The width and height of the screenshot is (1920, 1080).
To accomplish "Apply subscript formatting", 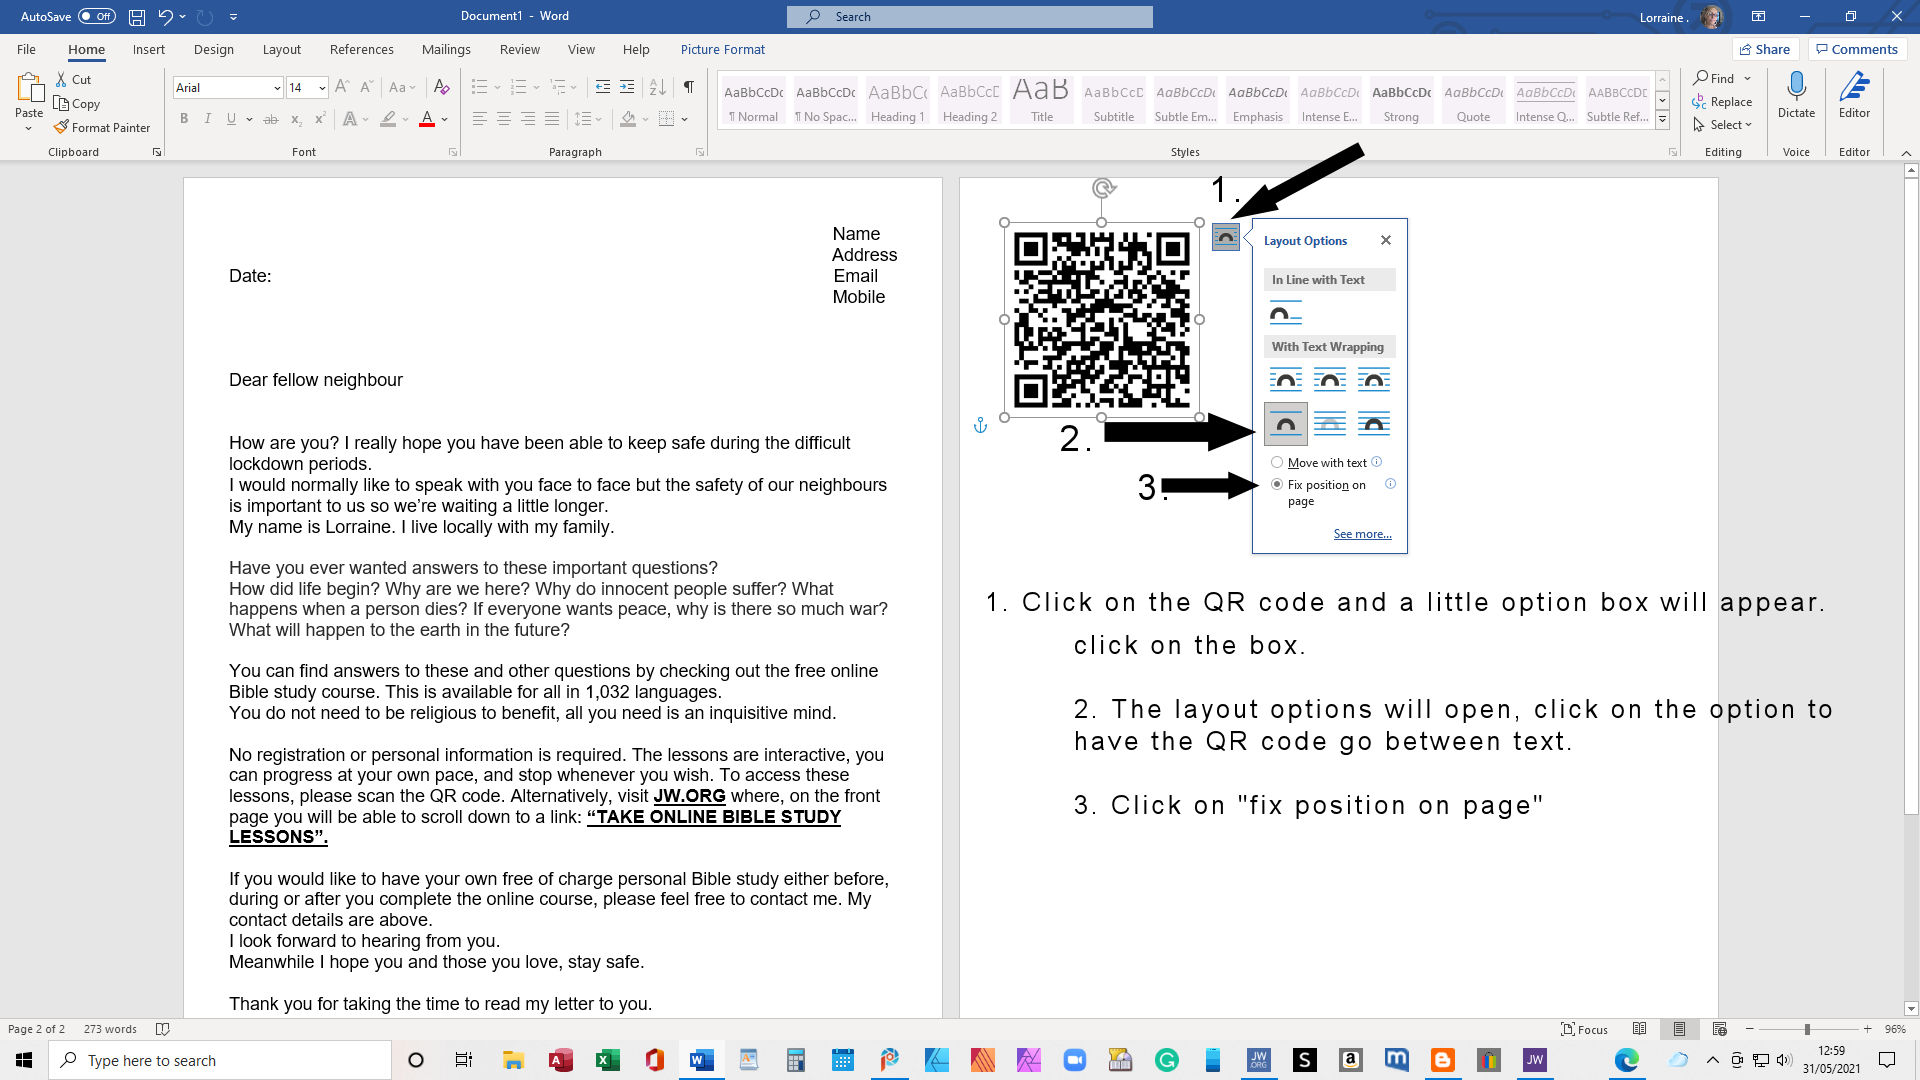I will click(x=295, y=119).
